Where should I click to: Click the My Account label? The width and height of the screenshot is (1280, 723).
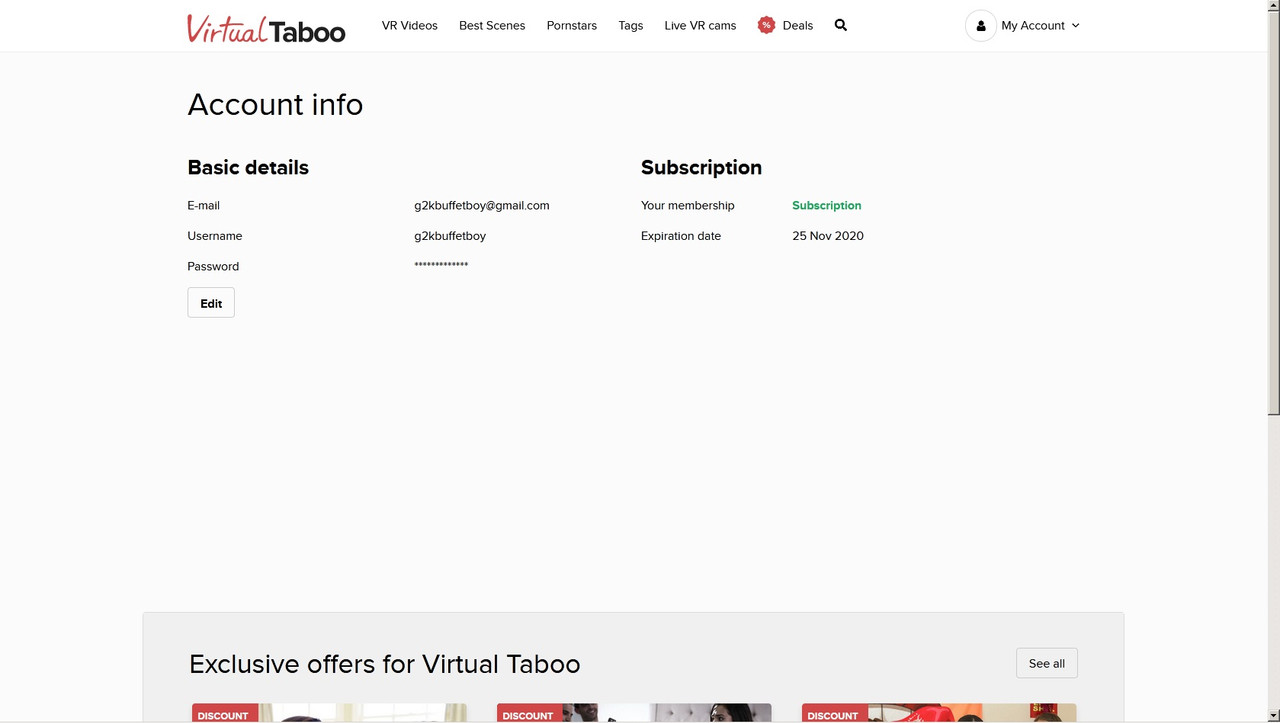click(x=1033, y=26)
